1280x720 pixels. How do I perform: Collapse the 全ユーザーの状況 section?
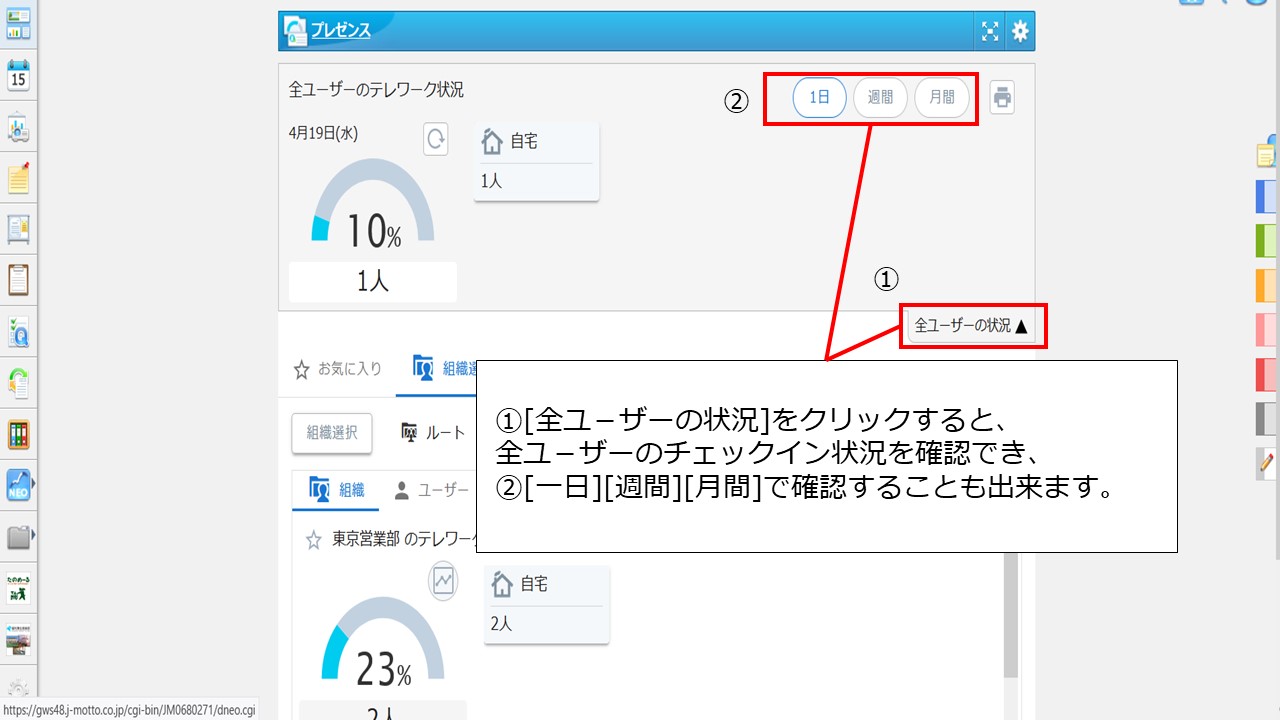click(972, 326)
